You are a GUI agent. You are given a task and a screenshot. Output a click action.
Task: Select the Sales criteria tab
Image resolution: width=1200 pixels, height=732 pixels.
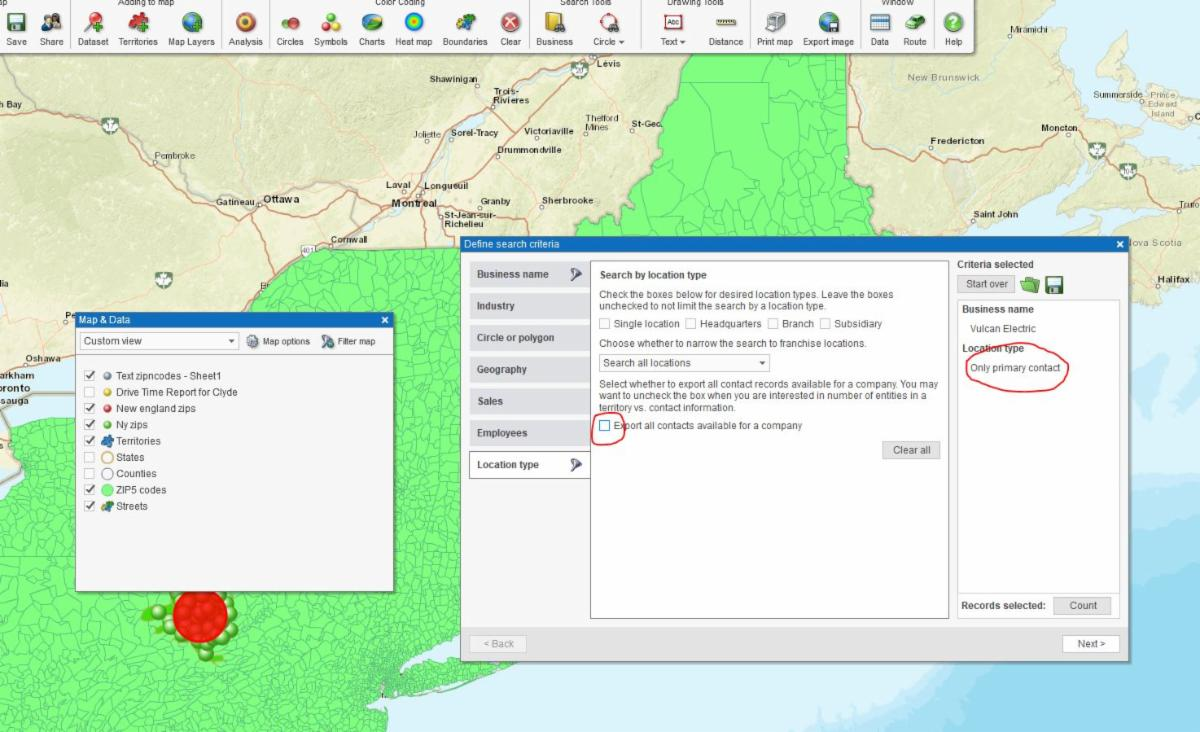(529, 401)
